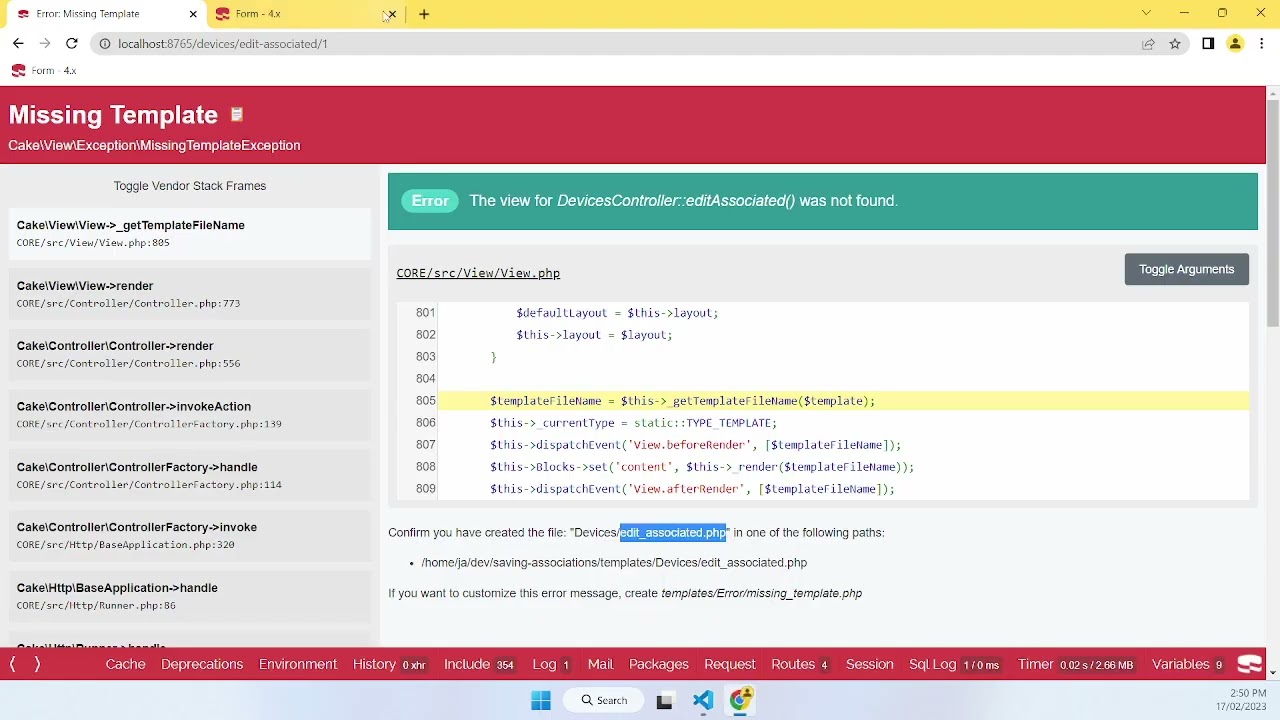Open the DebugKit Sql Log panel
Viewport: 1280px width, 720px height.
[x=954, y=664]
